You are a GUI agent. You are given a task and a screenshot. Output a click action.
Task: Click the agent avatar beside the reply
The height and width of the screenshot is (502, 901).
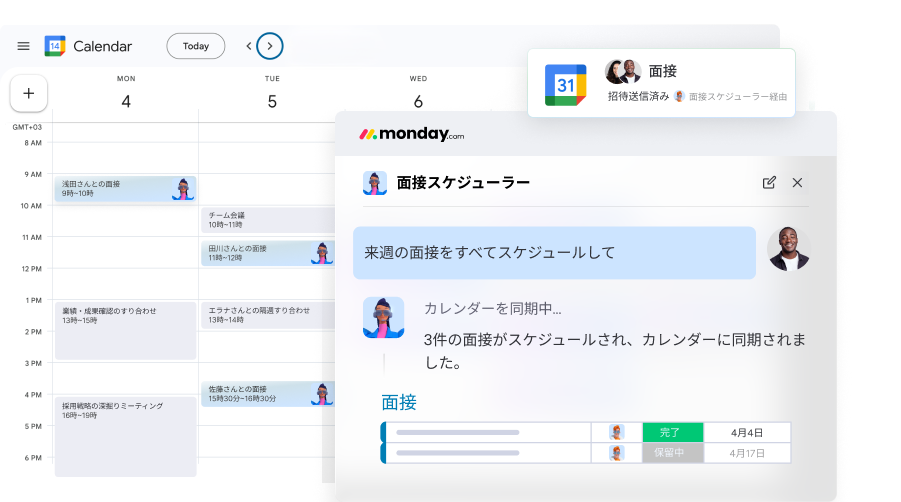click(383, 318)
